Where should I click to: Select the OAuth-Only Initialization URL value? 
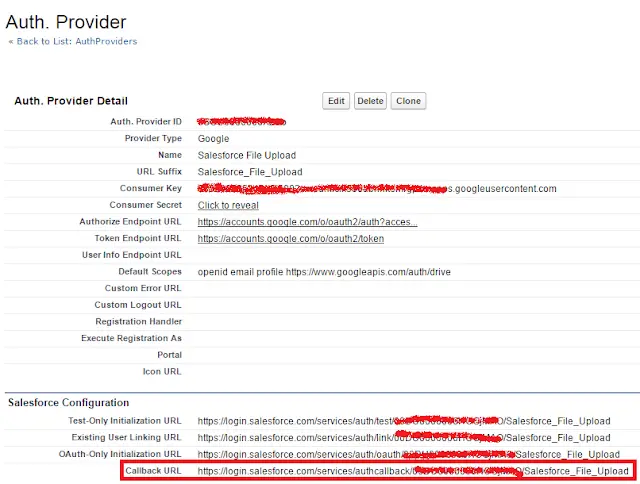(409, 454)
